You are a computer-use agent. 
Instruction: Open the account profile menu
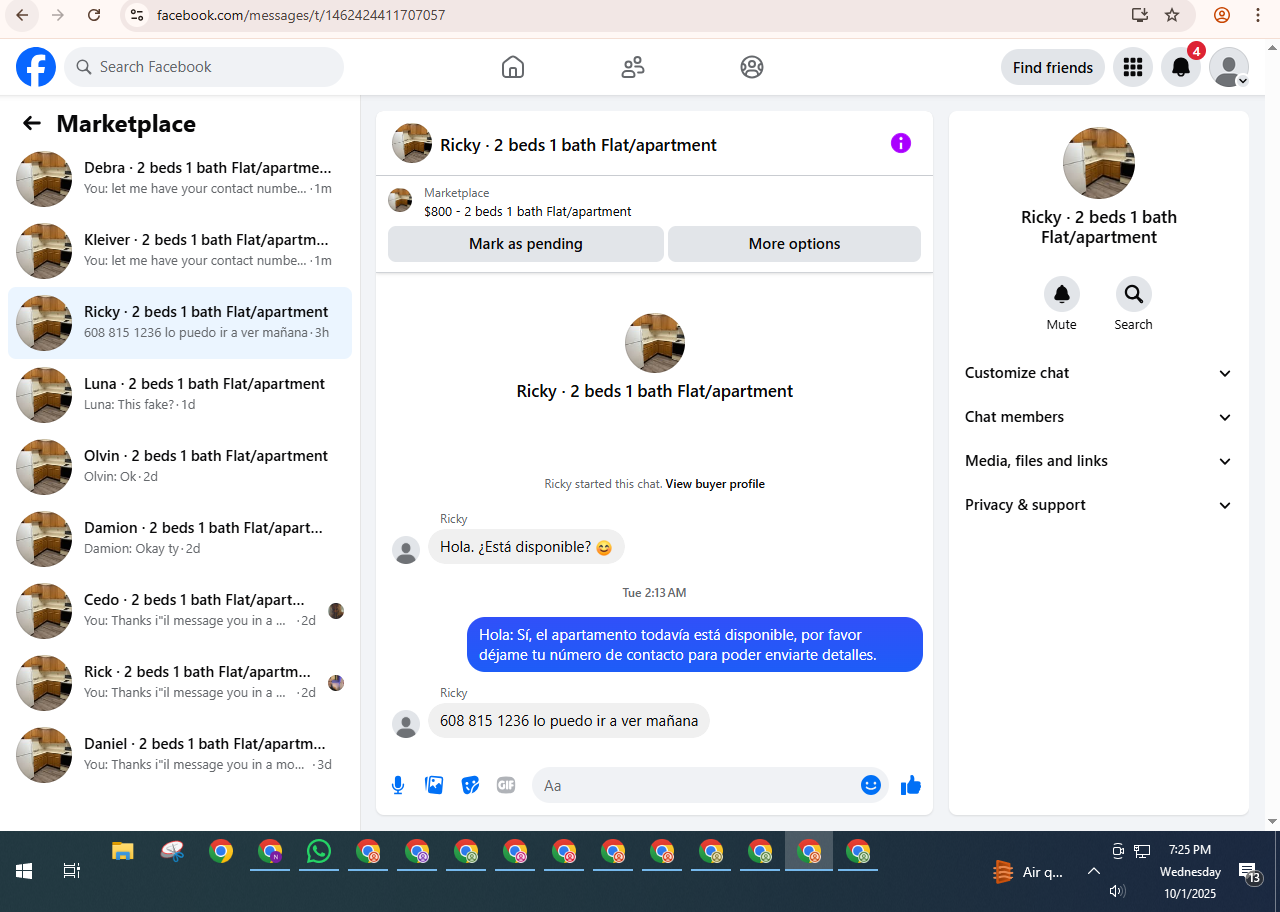pyautogui.click(x=1229, y=67)
